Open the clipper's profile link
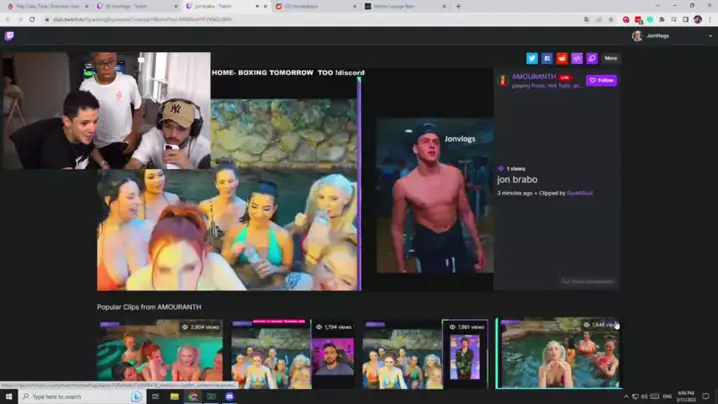The width and height of the screenshot is (718, 404). (580, 193)
